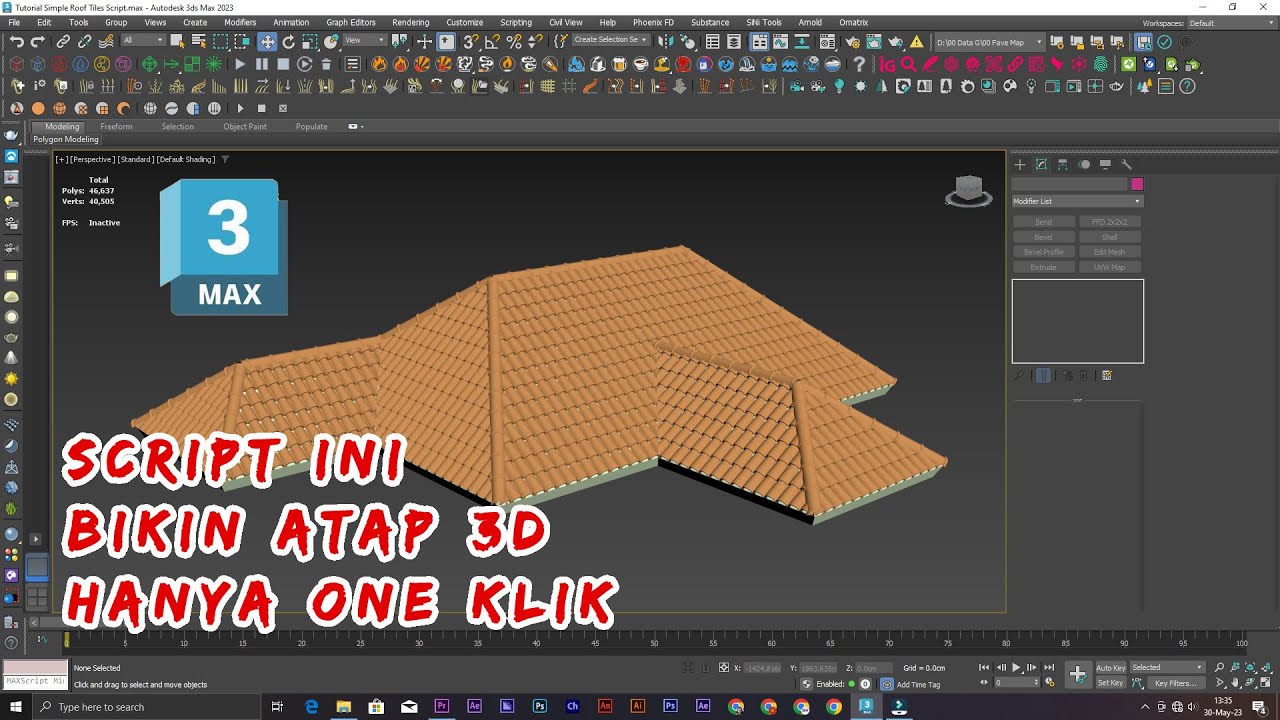Open the File menu
Viewport: 1280px width, 720px height.
pos(14,22)
